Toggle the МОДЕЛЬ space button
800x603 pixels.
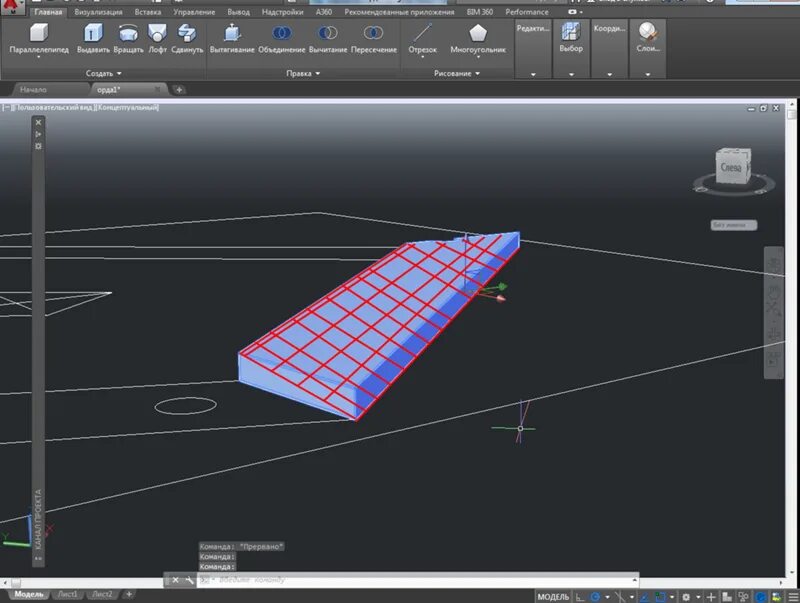point(553,596)
